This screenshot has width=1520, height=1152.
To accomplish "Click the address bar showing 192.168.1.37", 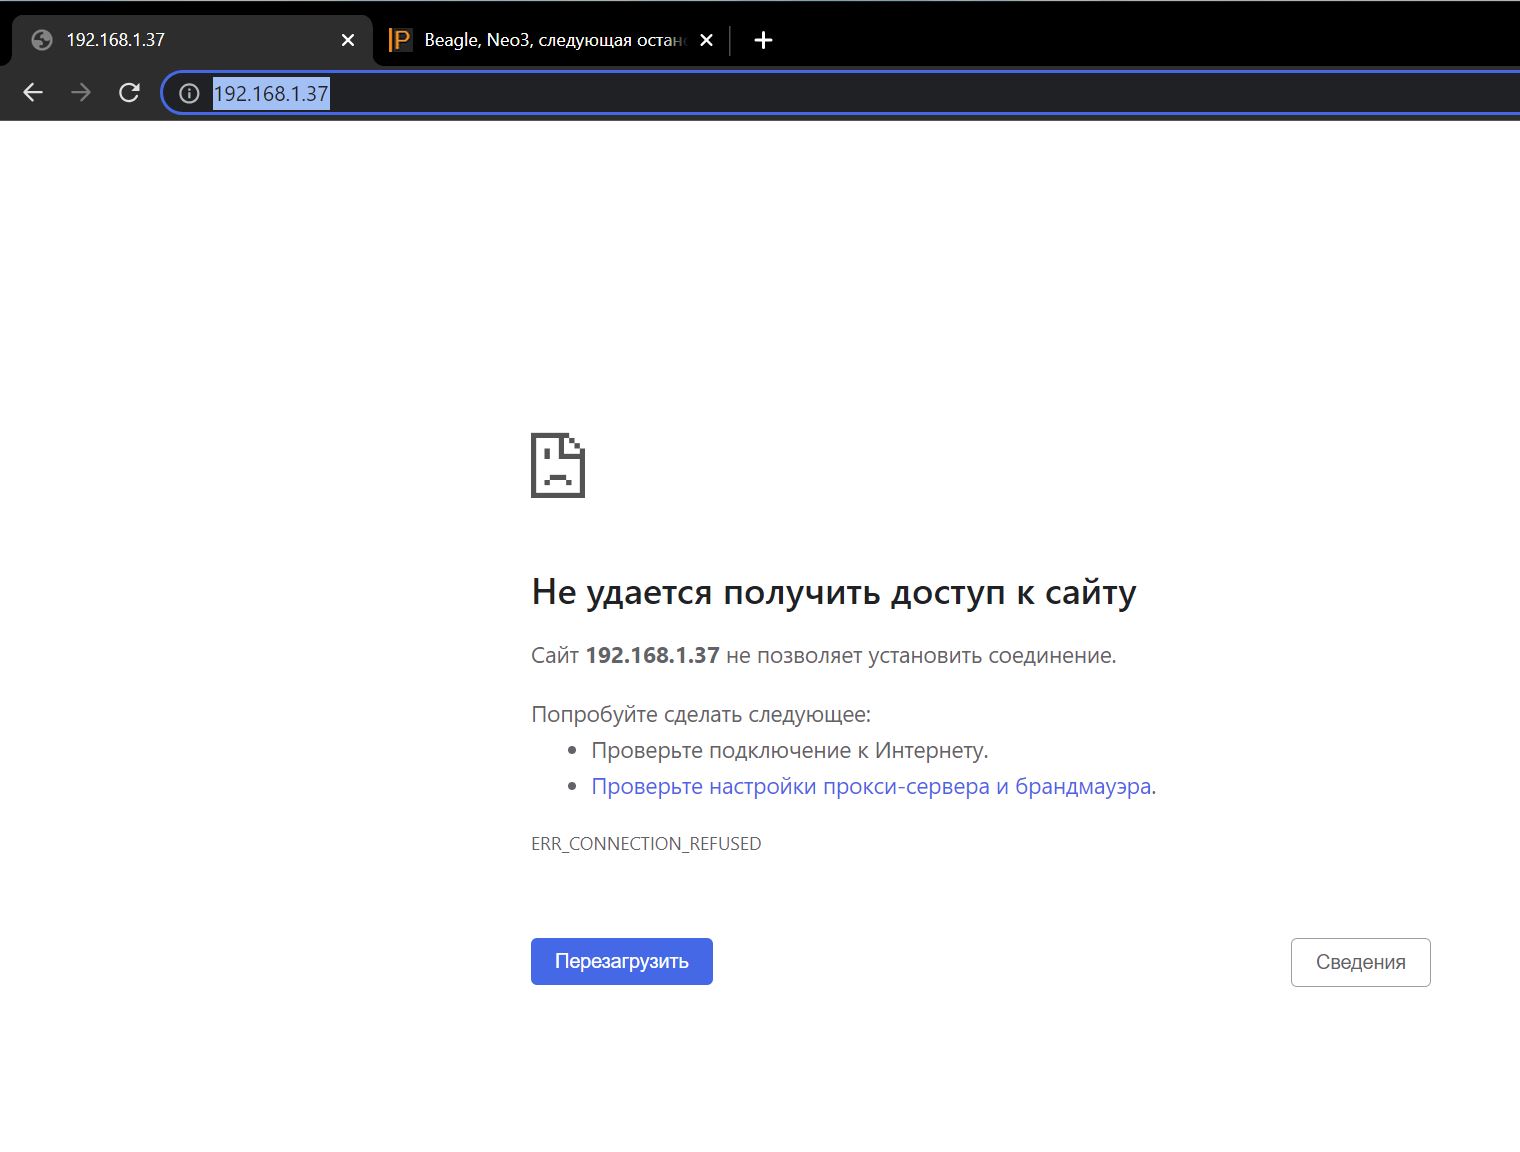I will coord(800,94).
